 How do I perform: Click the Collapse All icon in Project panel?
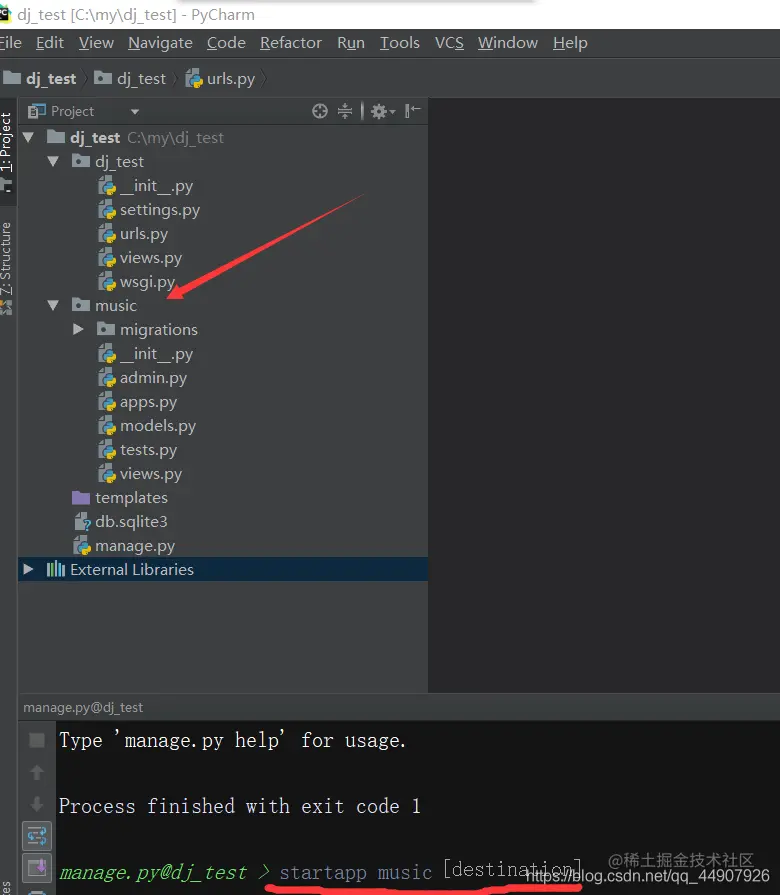click(x=345, y=111)
